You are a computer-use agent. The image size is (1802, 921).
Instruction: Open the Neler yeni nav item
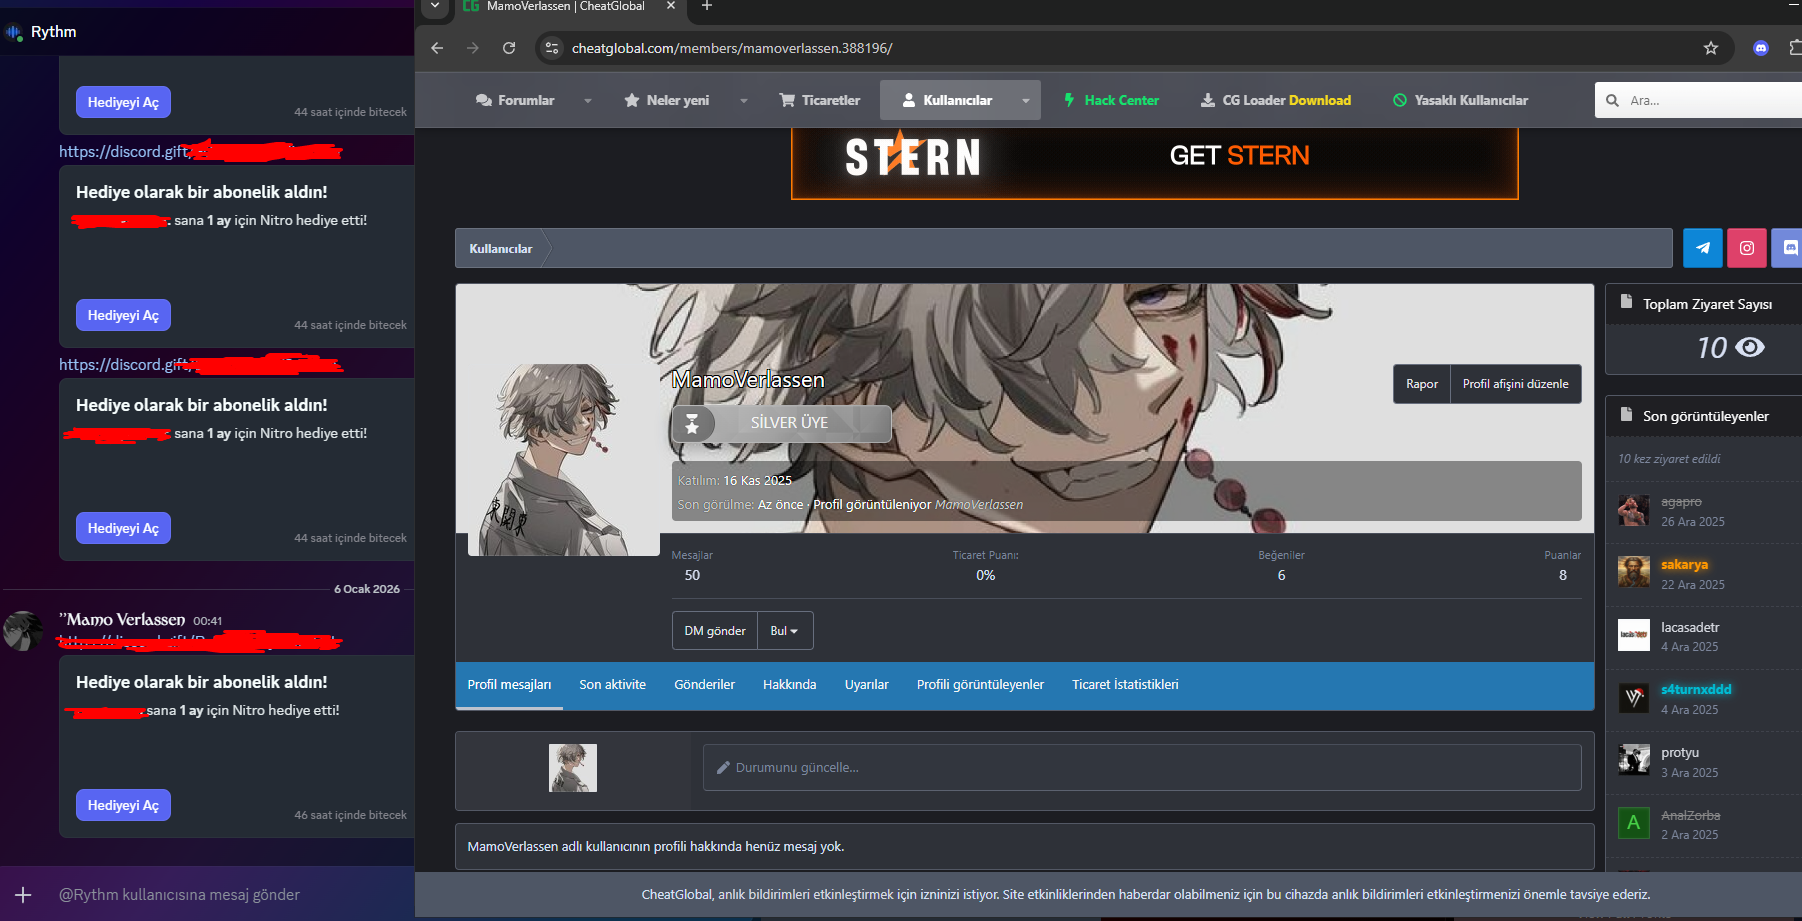coord(667,100)
